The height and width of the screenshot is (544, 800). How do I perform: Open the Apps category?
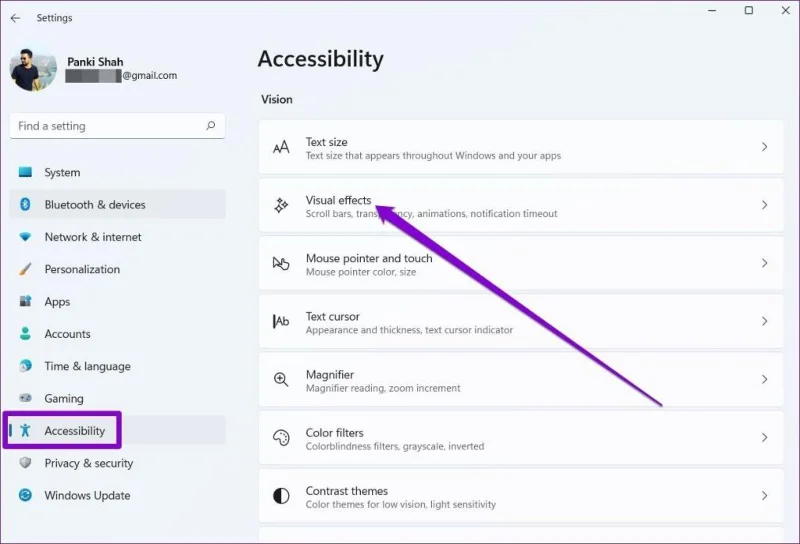117,301
